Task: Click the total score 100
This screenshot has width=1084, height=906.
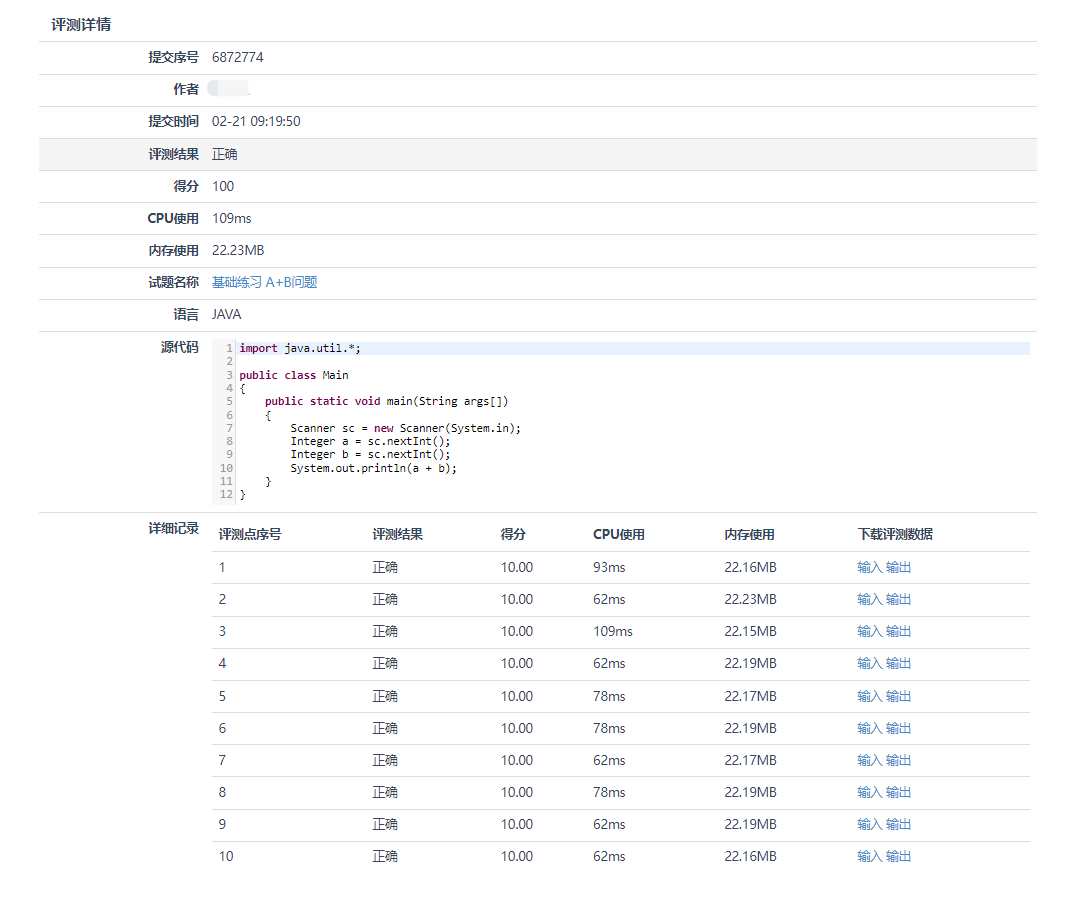Action: 223,187
